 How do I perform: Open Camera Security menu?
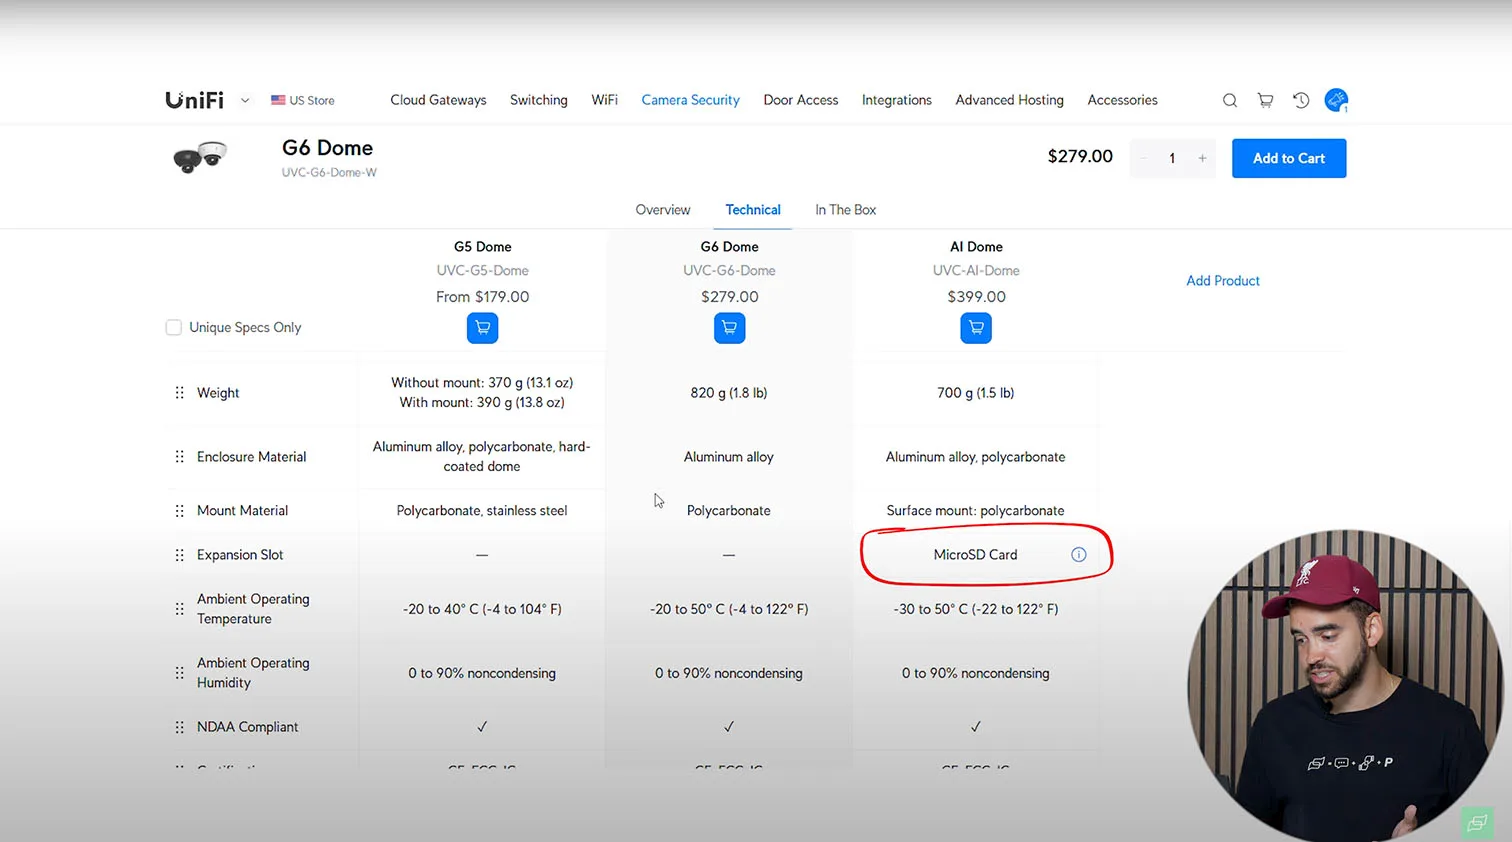(691, 100)
